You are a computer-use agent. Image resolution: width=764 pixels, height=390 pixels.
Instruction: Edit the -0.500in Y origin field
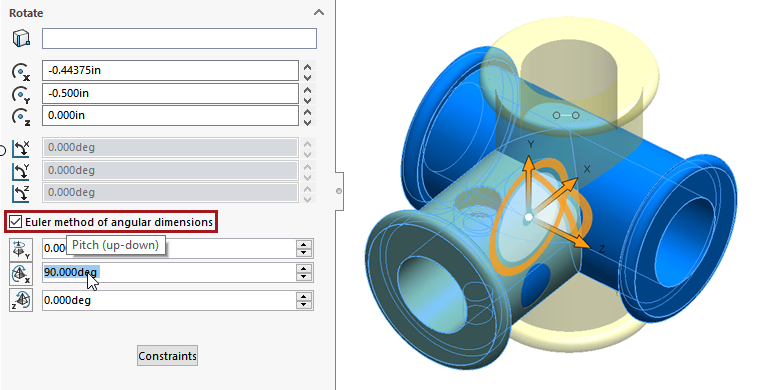tap(170, 94)
